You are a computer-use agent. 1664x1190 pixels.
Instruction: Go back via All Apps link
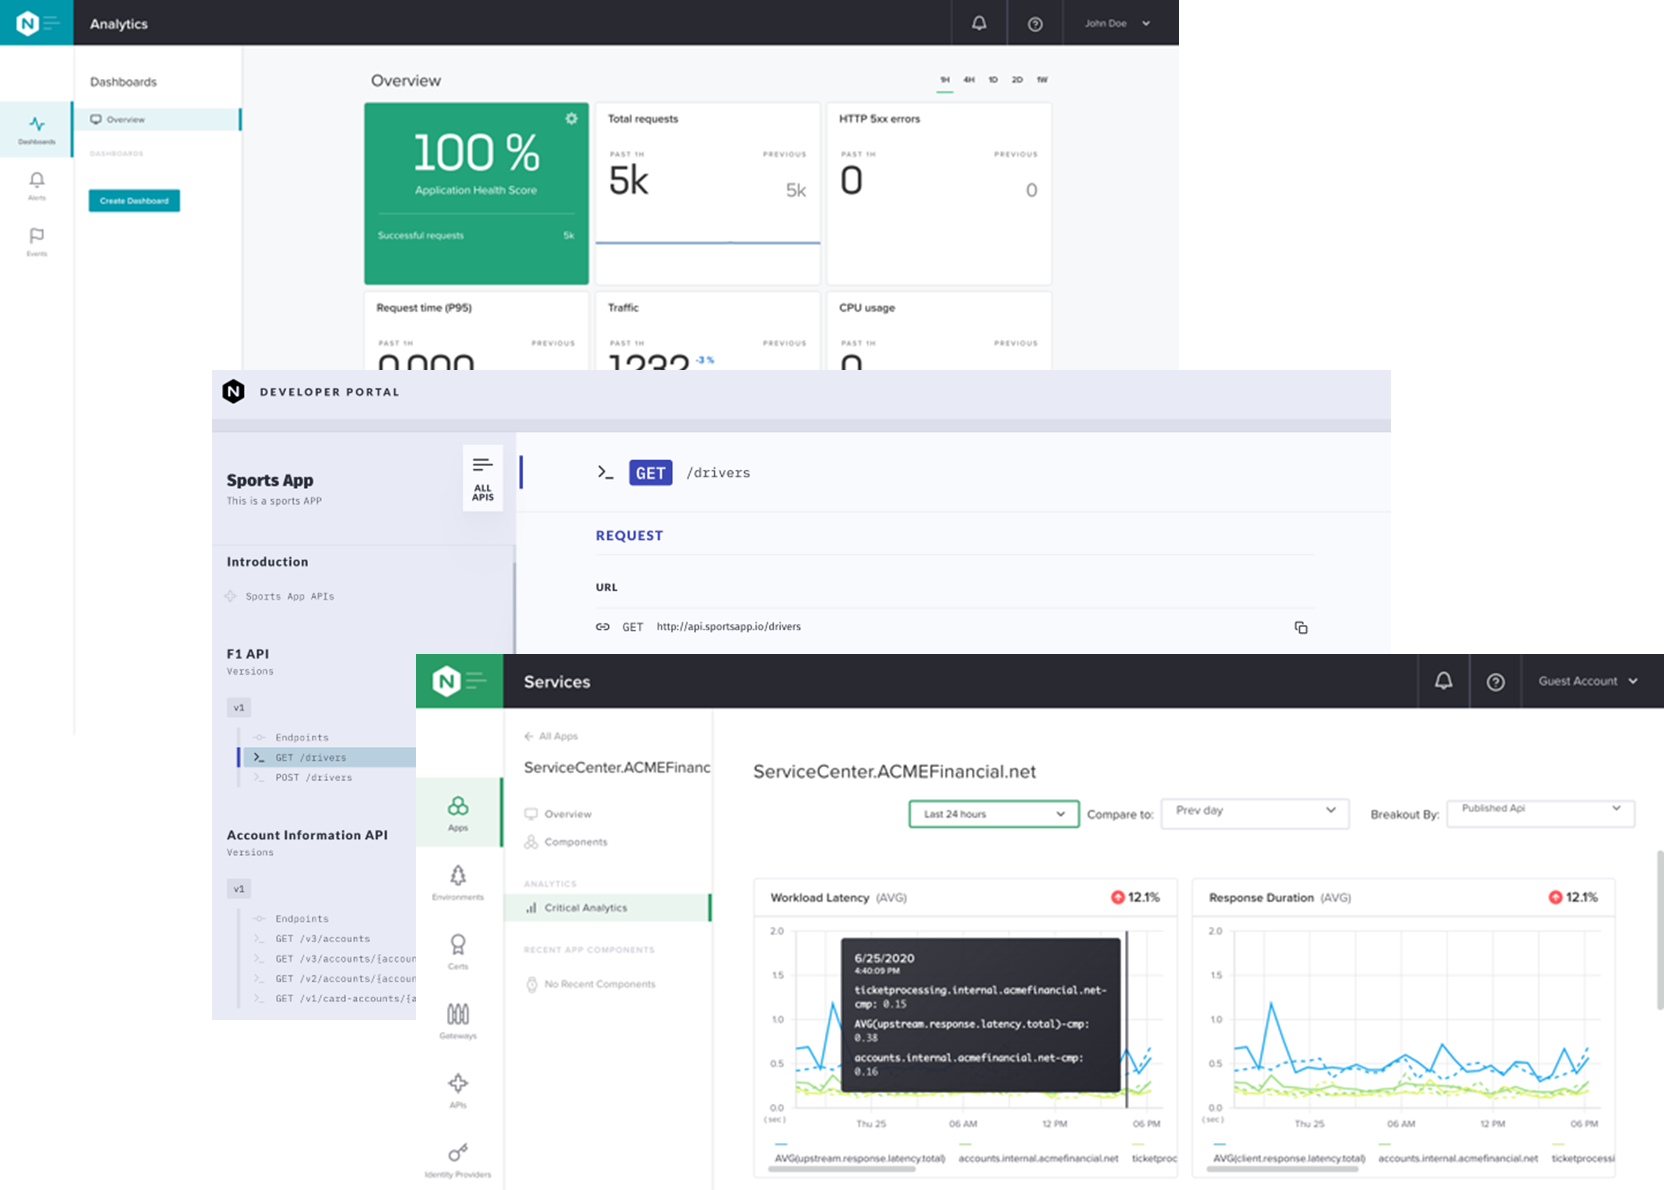551,736
